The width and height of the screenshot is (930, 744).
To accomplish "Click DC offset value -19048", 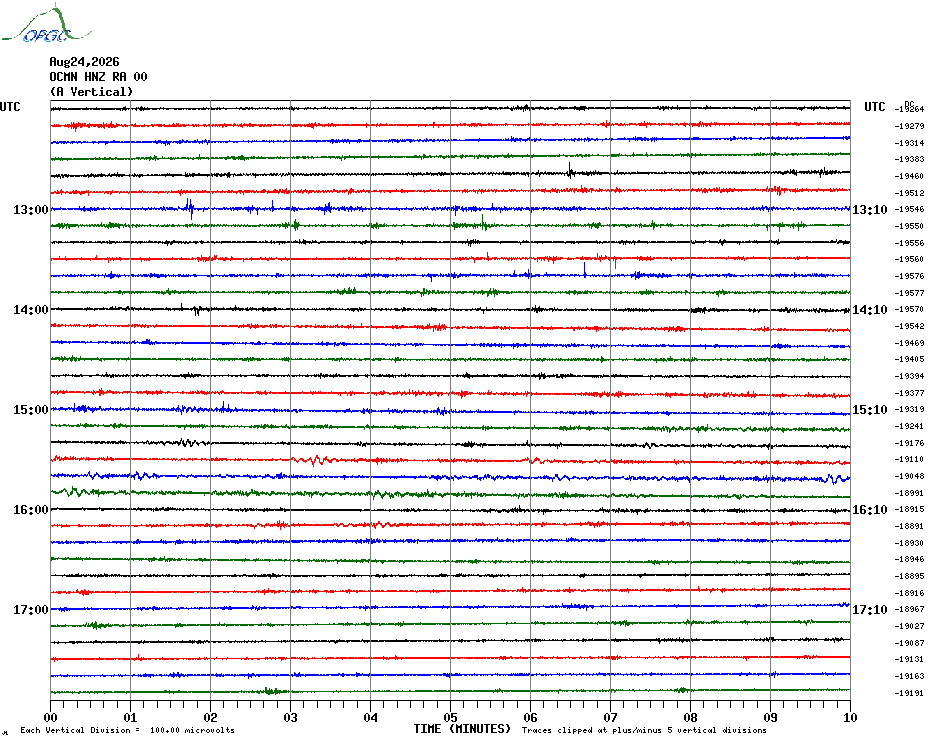I will click(x=909, y=476).
